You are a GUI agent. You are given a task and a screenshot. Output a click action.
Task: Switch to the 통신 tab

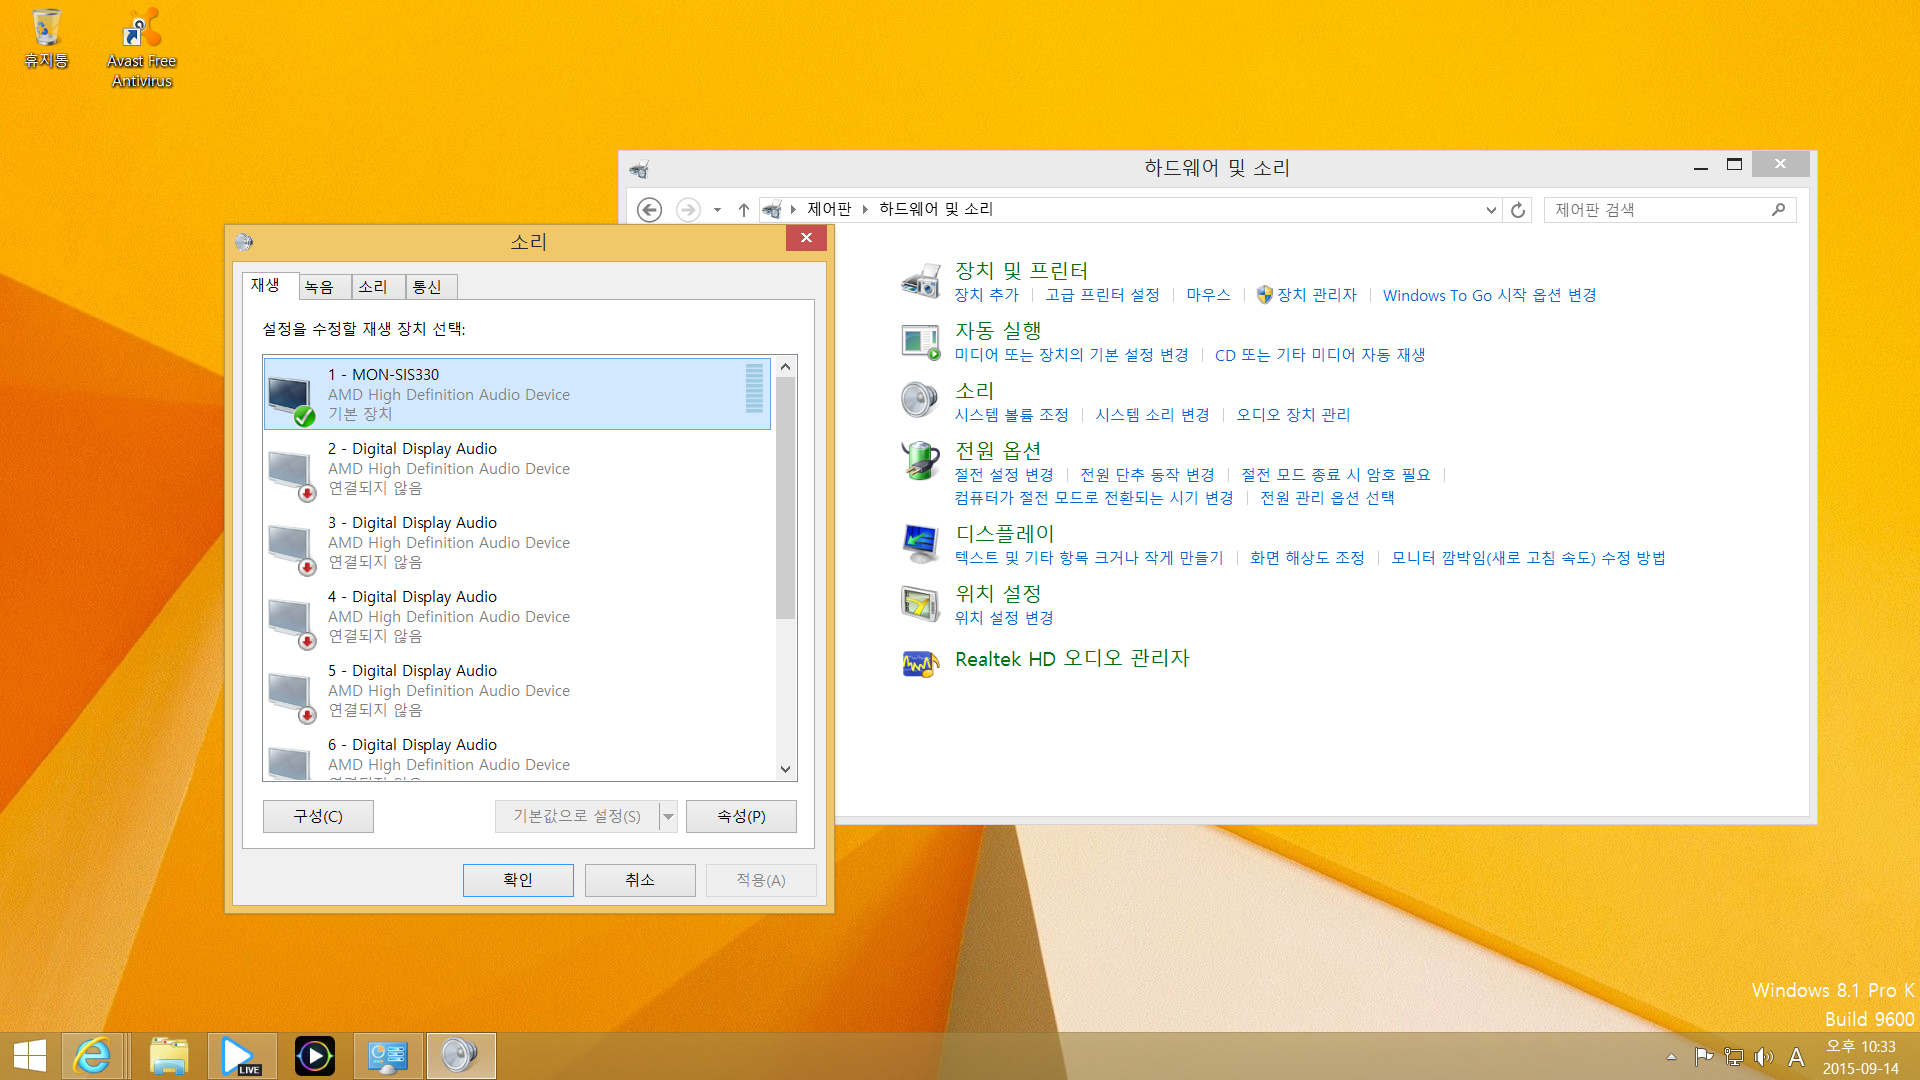[x=430, y=287]
